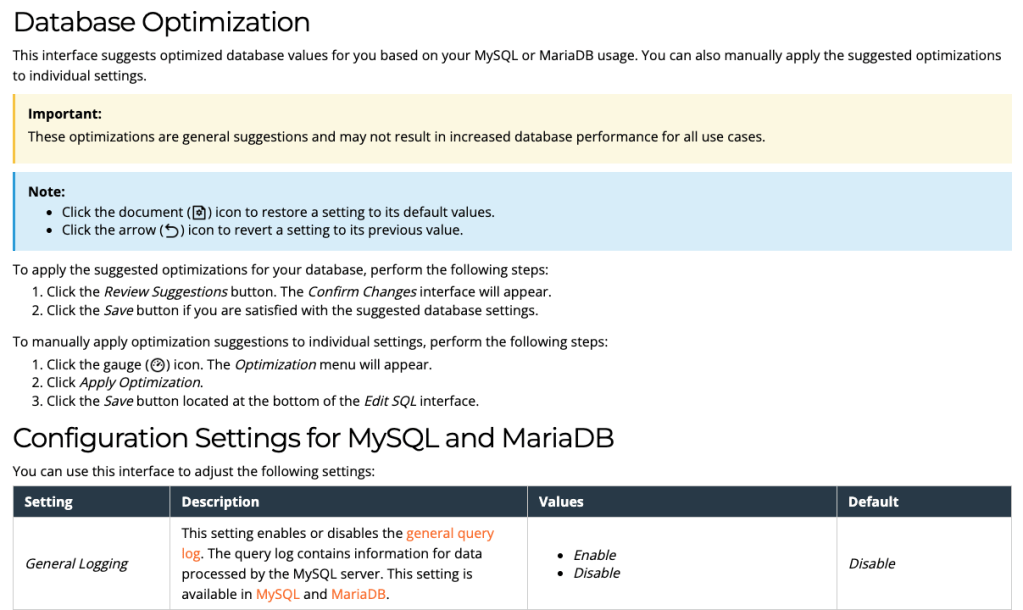1023x610 pixels.
Task: Click the revert arrow icon in Note
Action: 171,230
